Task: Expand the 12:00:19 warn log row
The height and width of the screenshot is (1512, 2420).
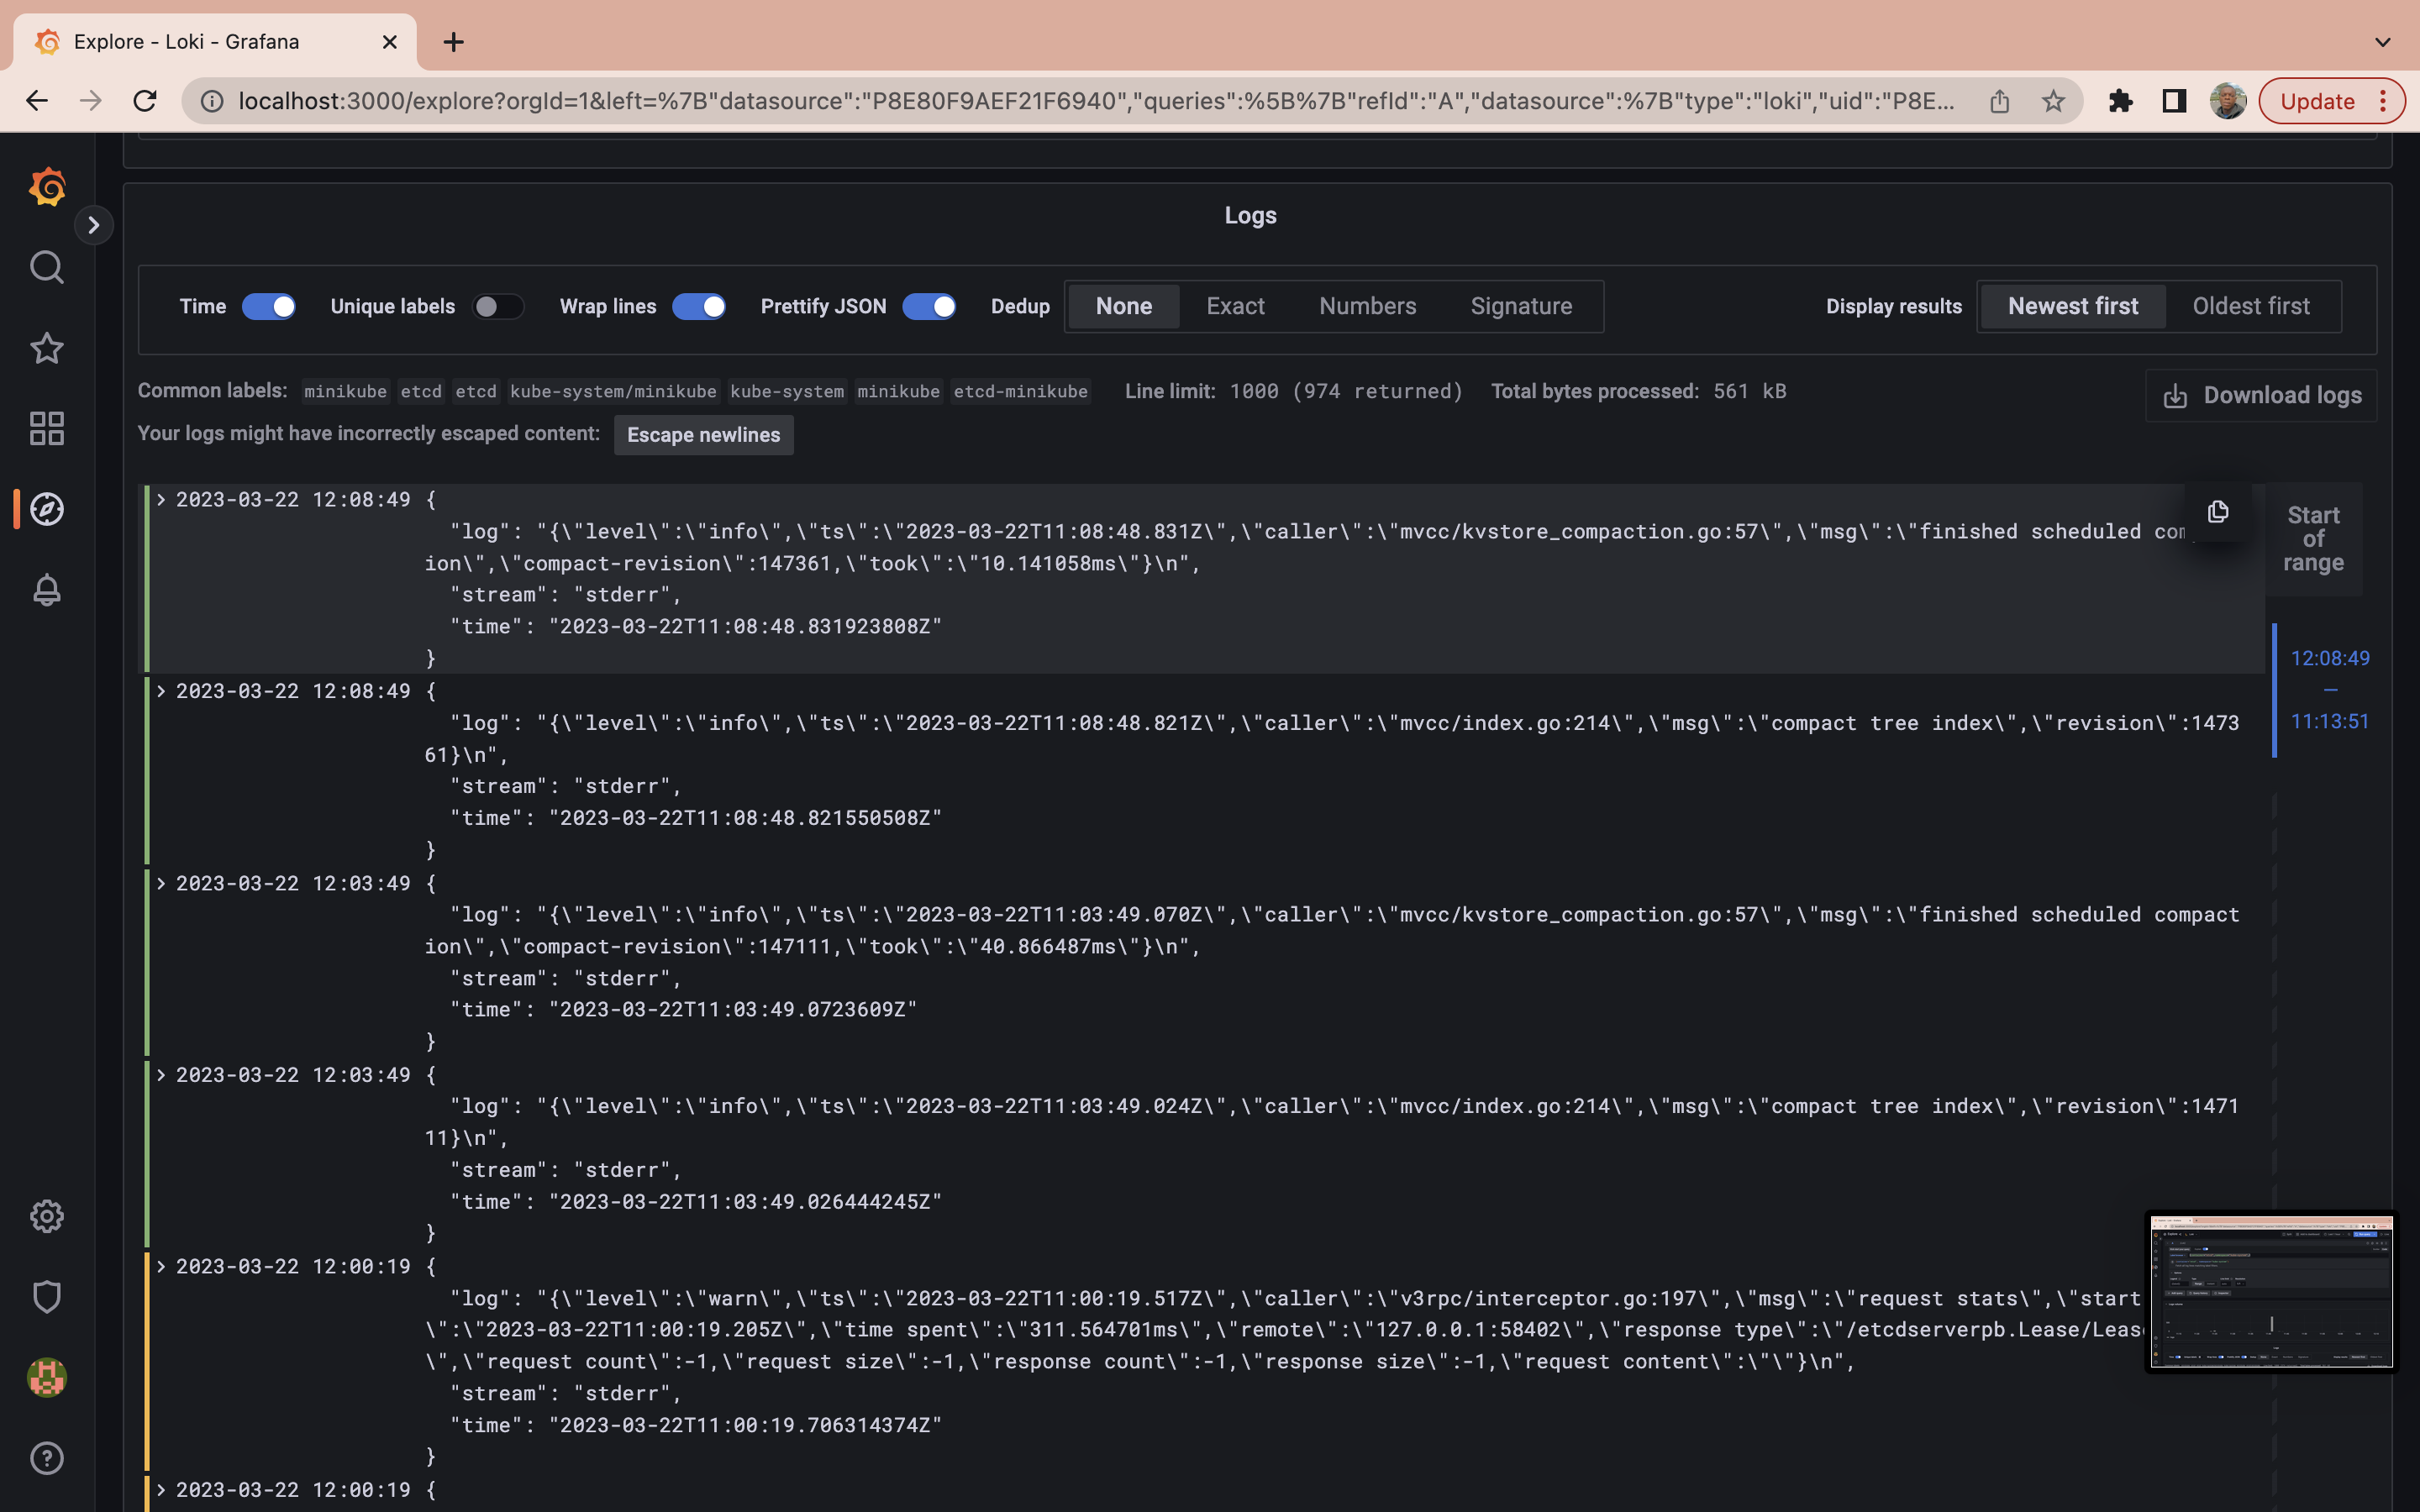Action: [x=161, y=1266]
